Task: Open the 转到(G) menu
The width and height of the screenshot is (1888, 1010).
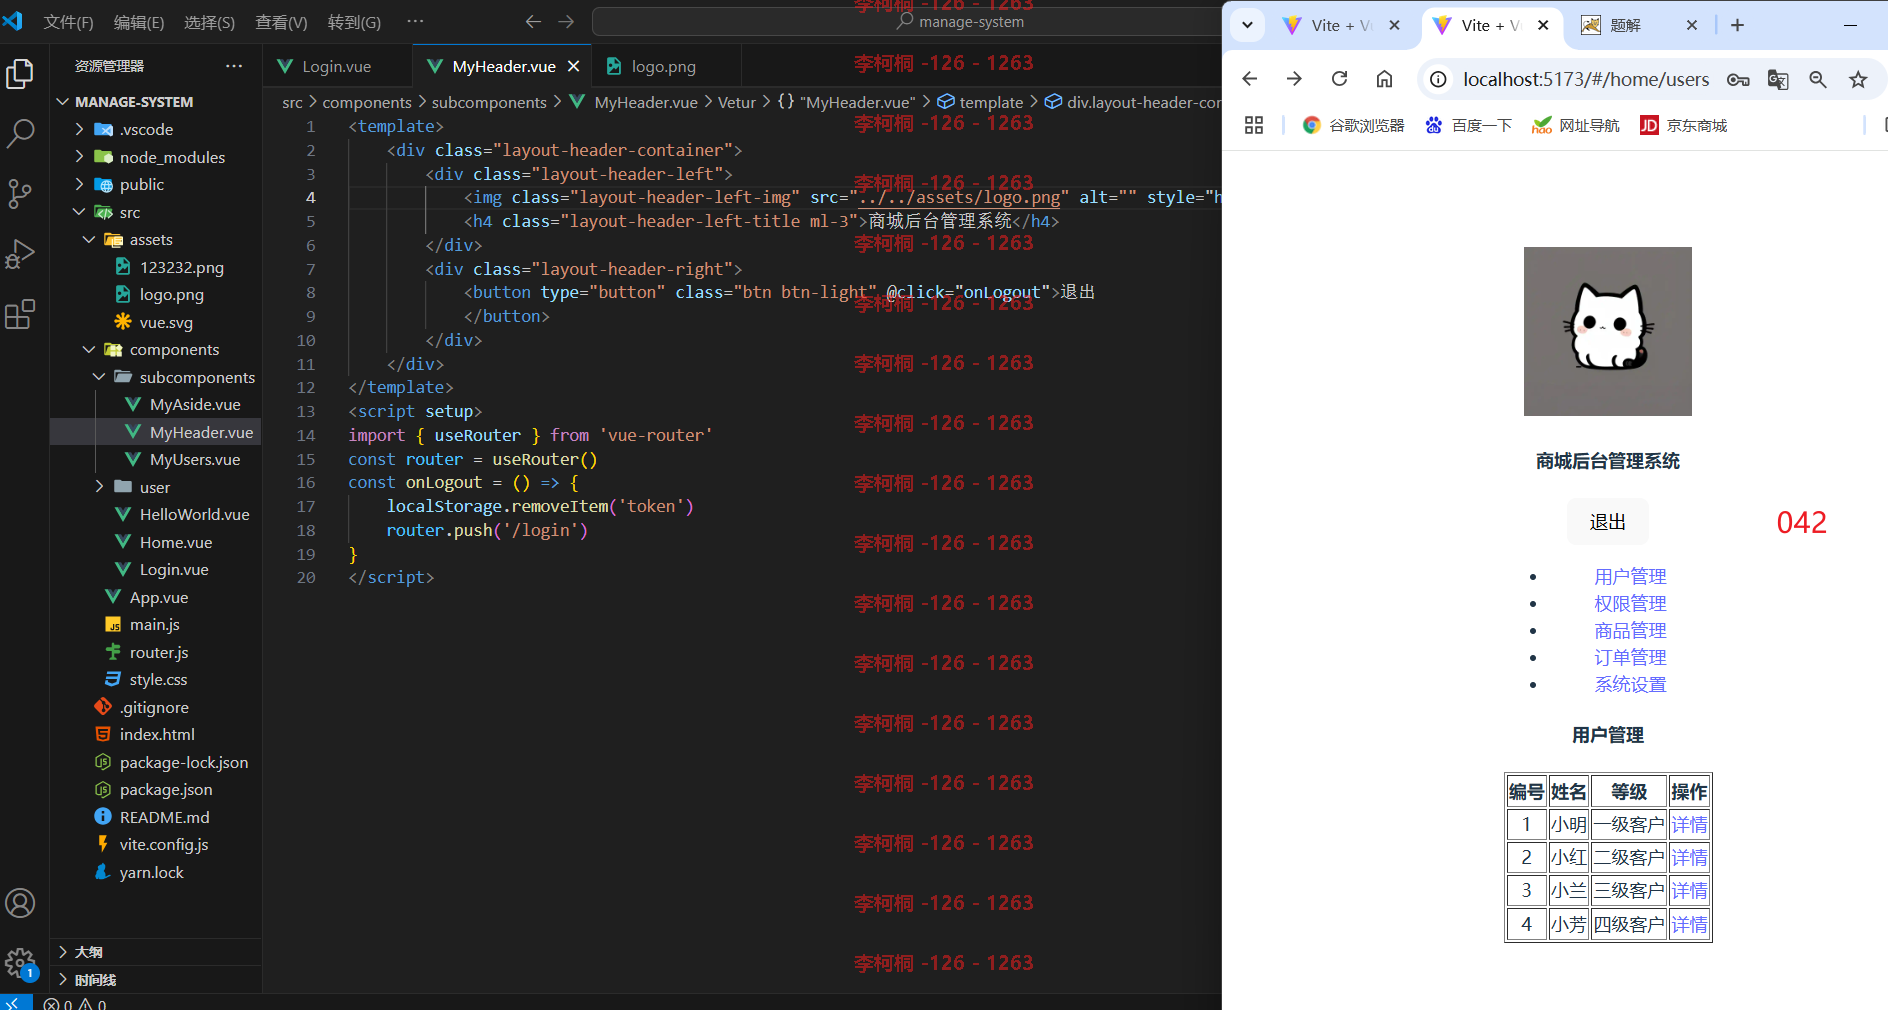Action: pyautogui.click(x=354, y=22)
